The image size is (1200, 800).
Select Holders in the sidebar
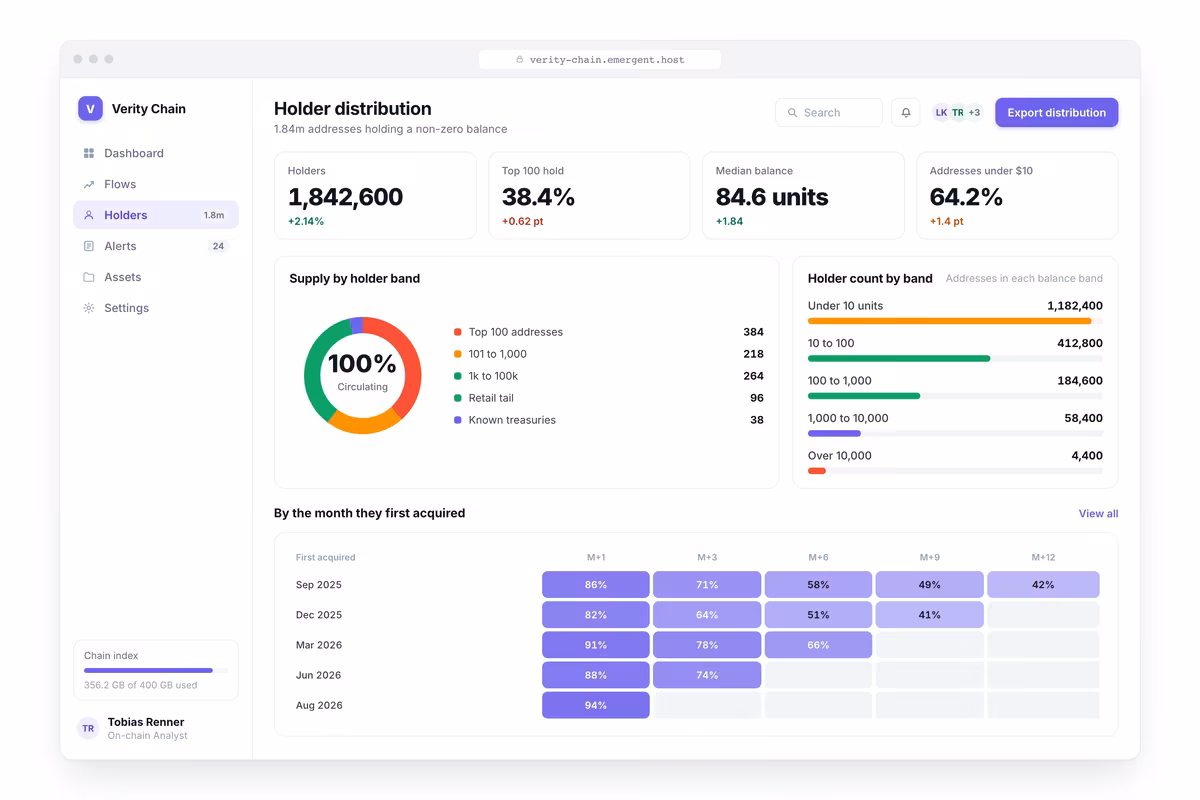(x=156, y=215)
